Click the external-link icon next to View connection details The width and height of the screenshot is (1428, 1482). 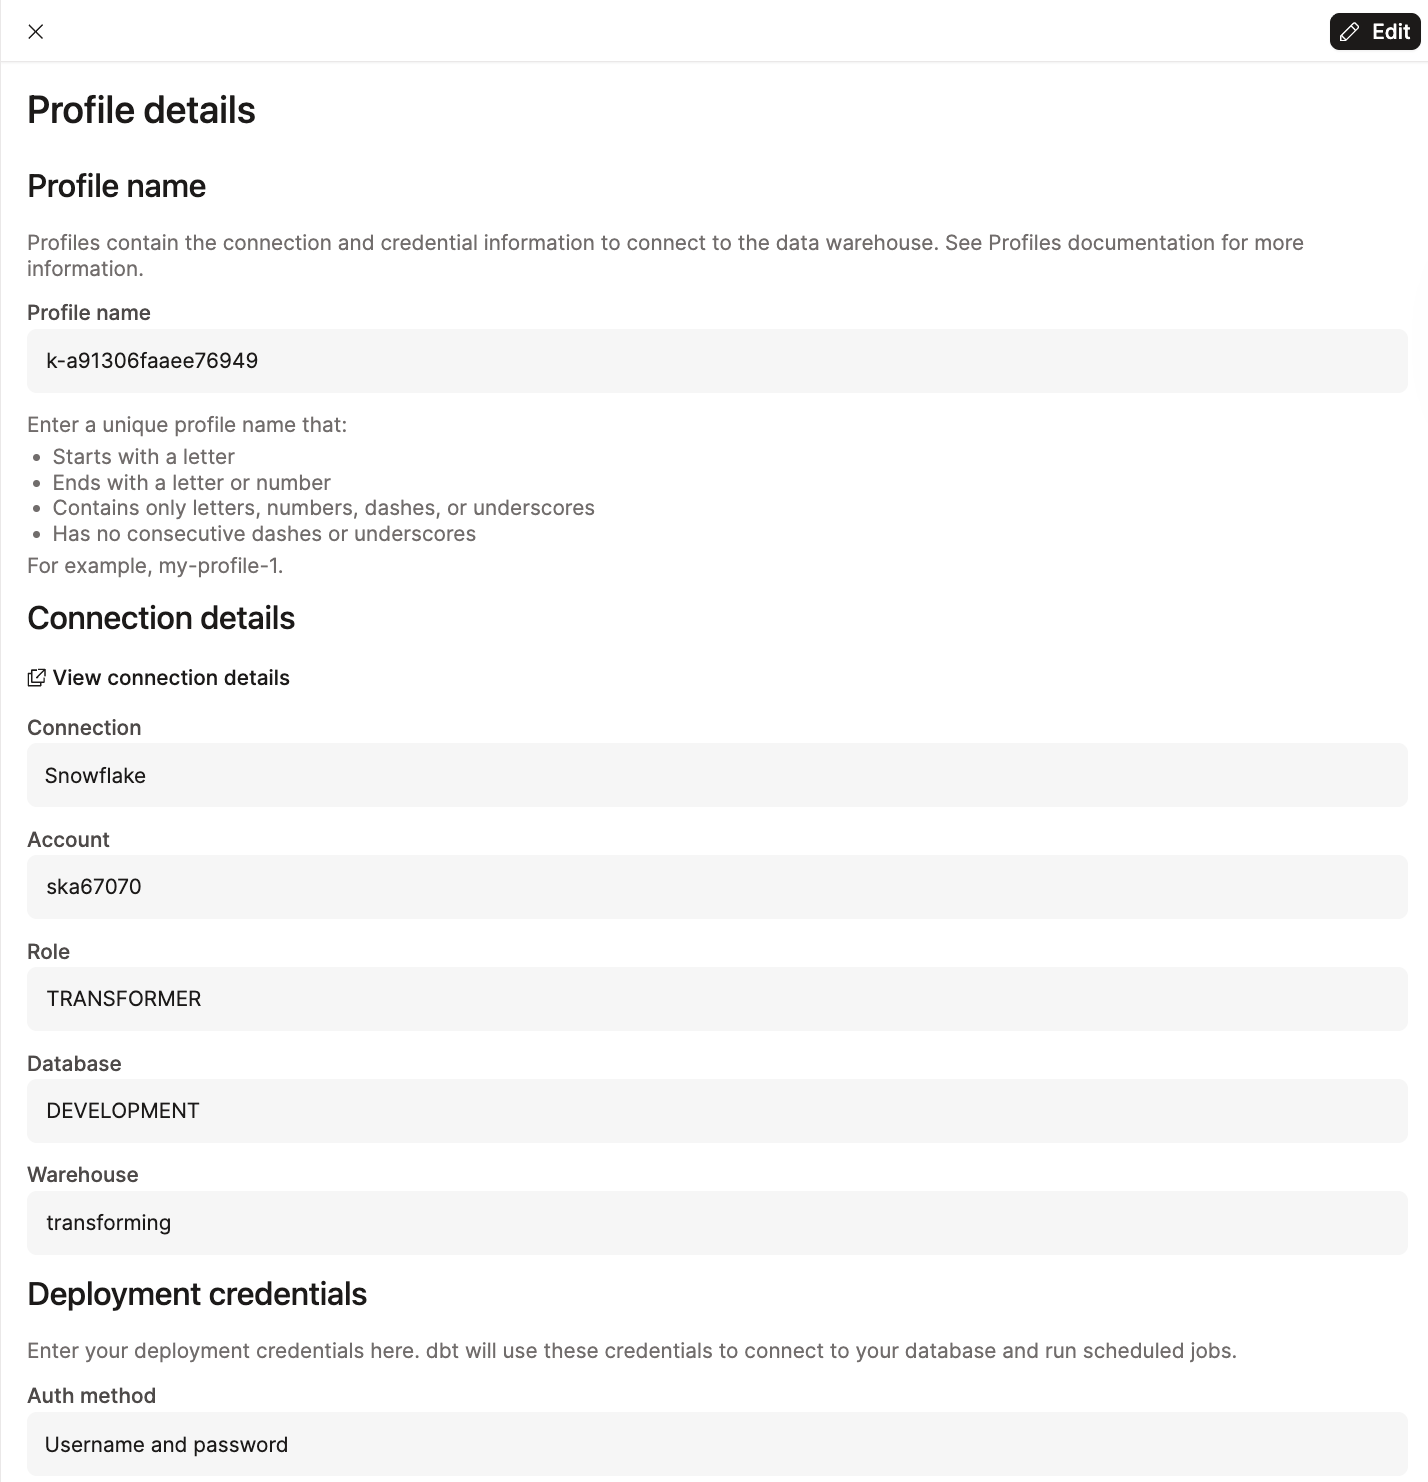point(37,677)
